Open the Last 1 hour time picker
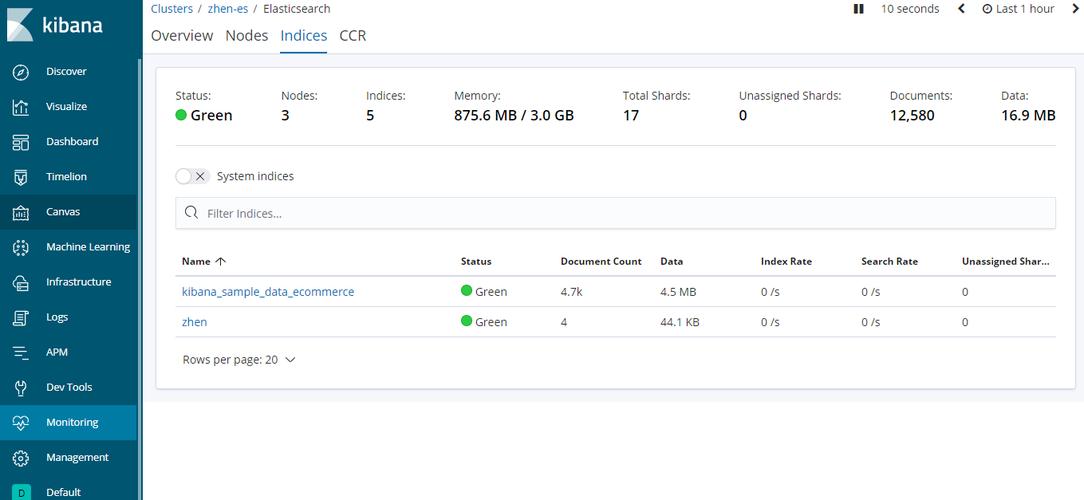This screenshot has width=1084, height=500. pos(1018,9)
